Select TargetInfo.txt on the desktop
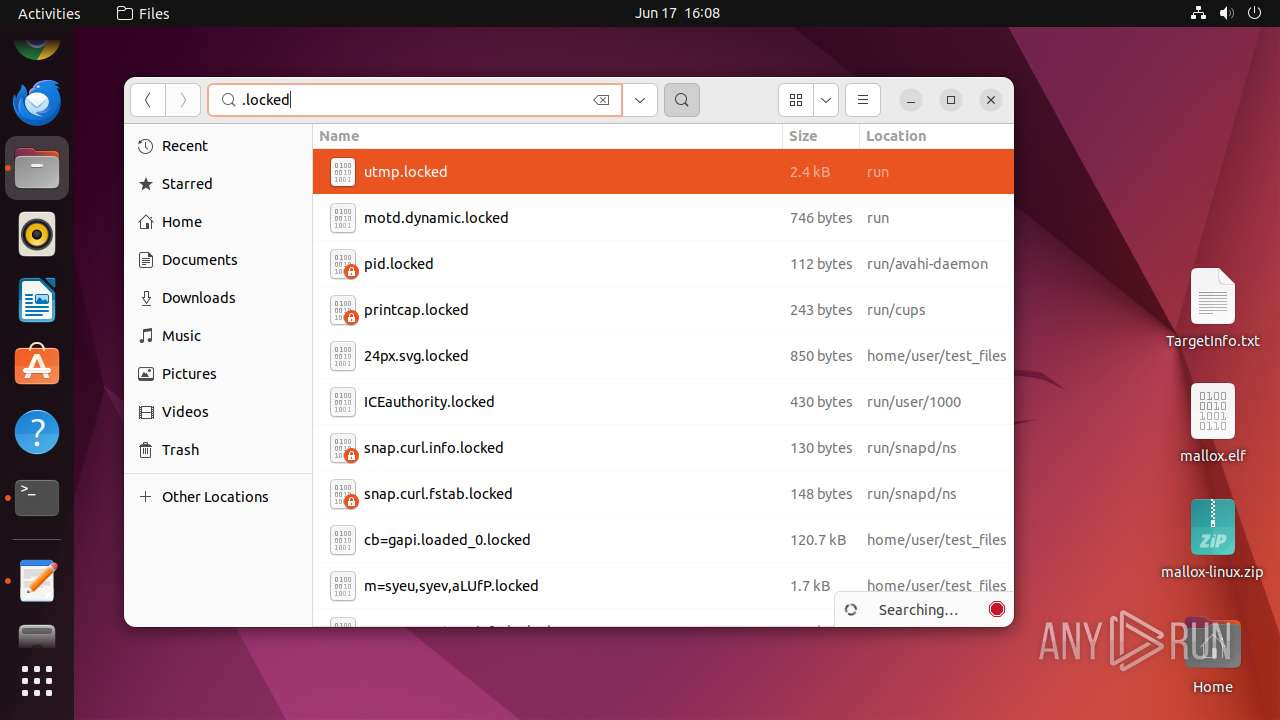Image resolution: width=1280 pixels, height=720 pixels. pos(1212,308)
